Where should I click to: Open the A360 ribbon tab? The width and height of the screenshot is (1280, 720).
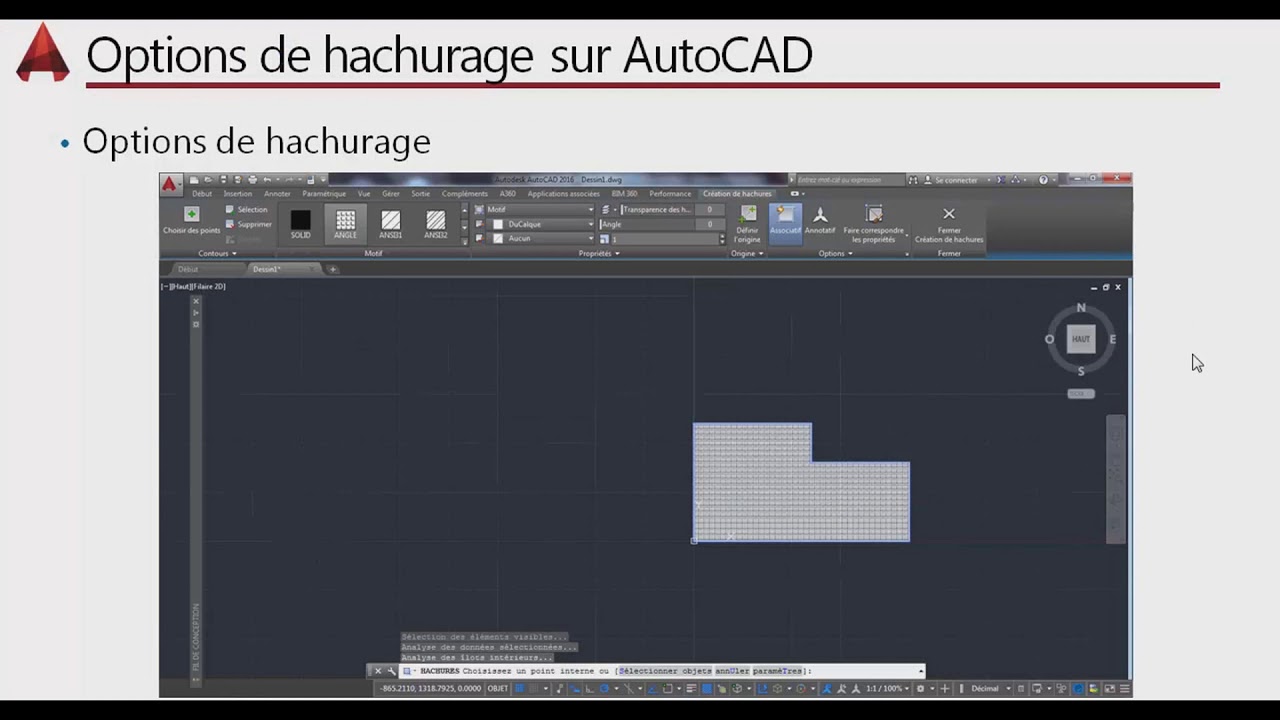tap(508, 194)
